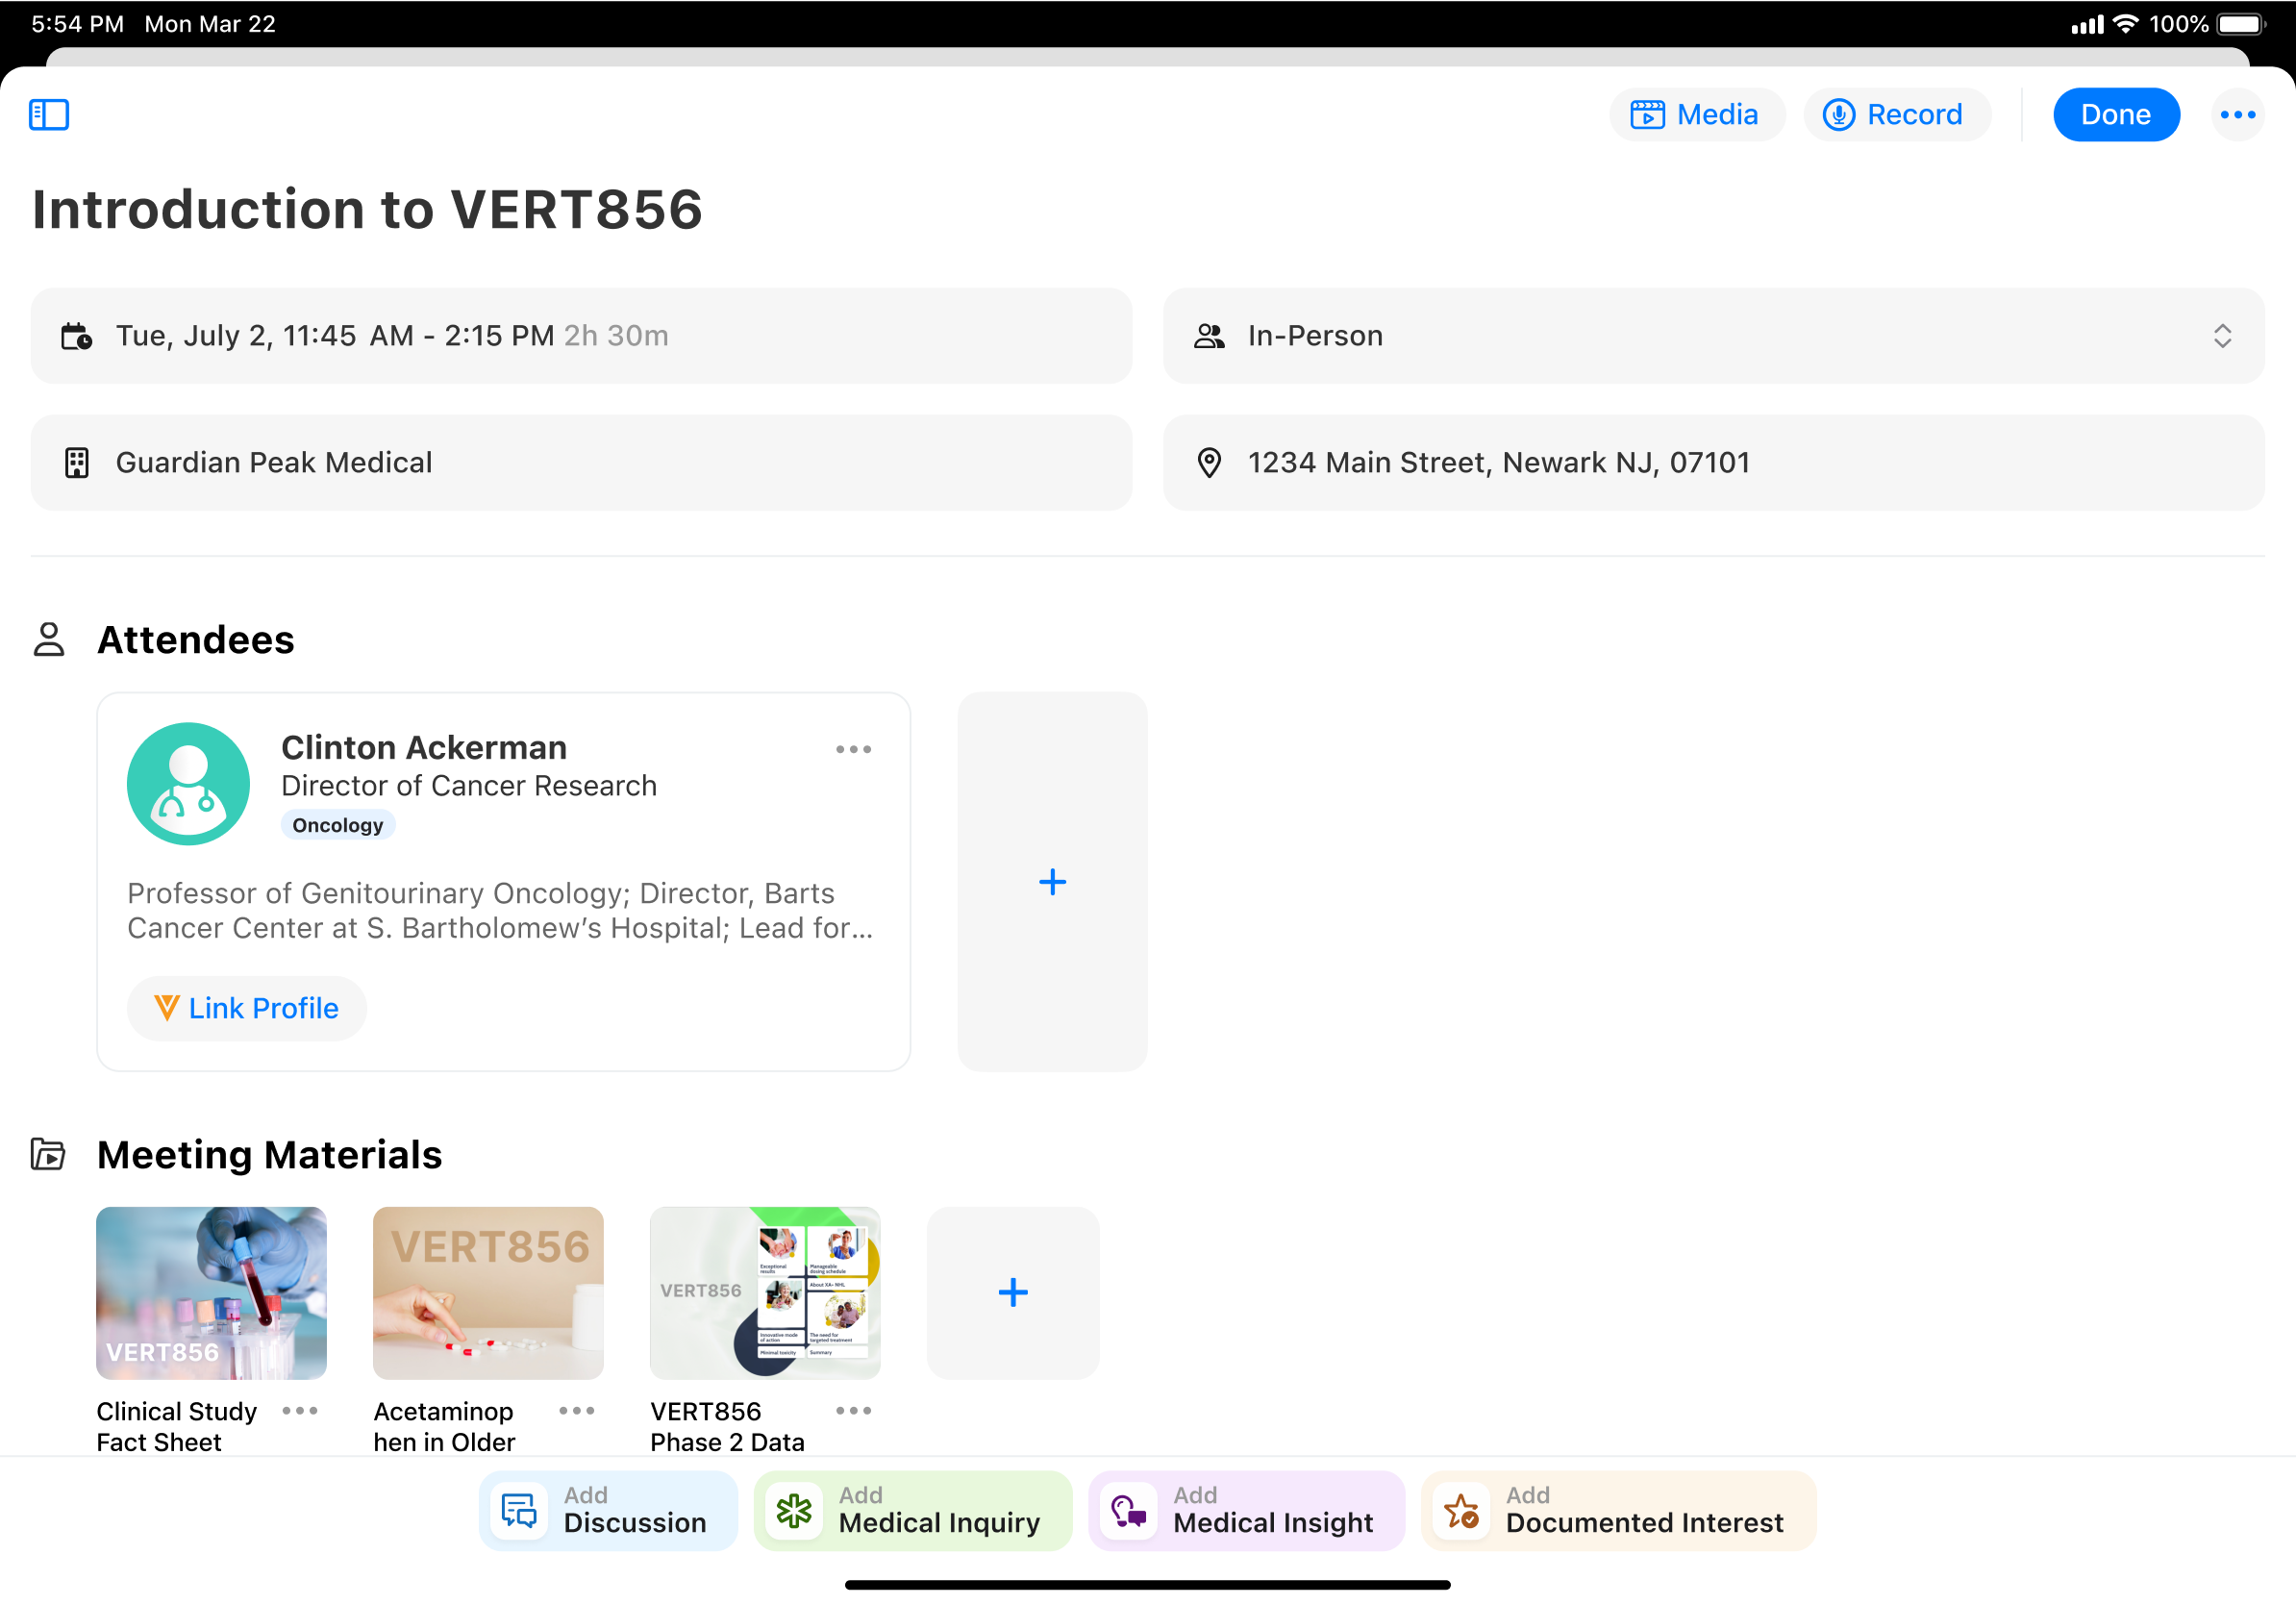Click the location pin address field
2296x1605 pixels.
point(1712,463)
